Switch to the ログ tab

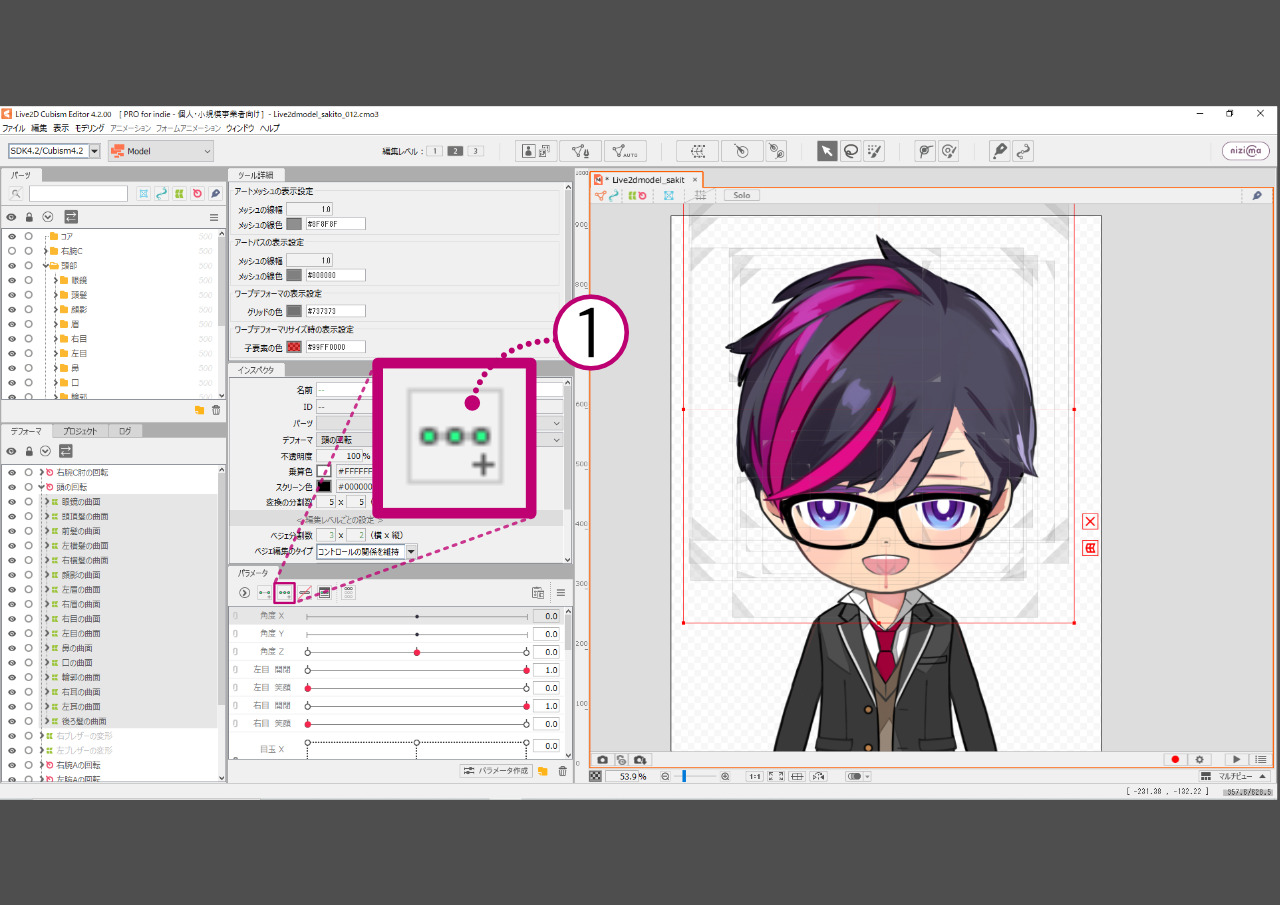click(x=125, y=431)
